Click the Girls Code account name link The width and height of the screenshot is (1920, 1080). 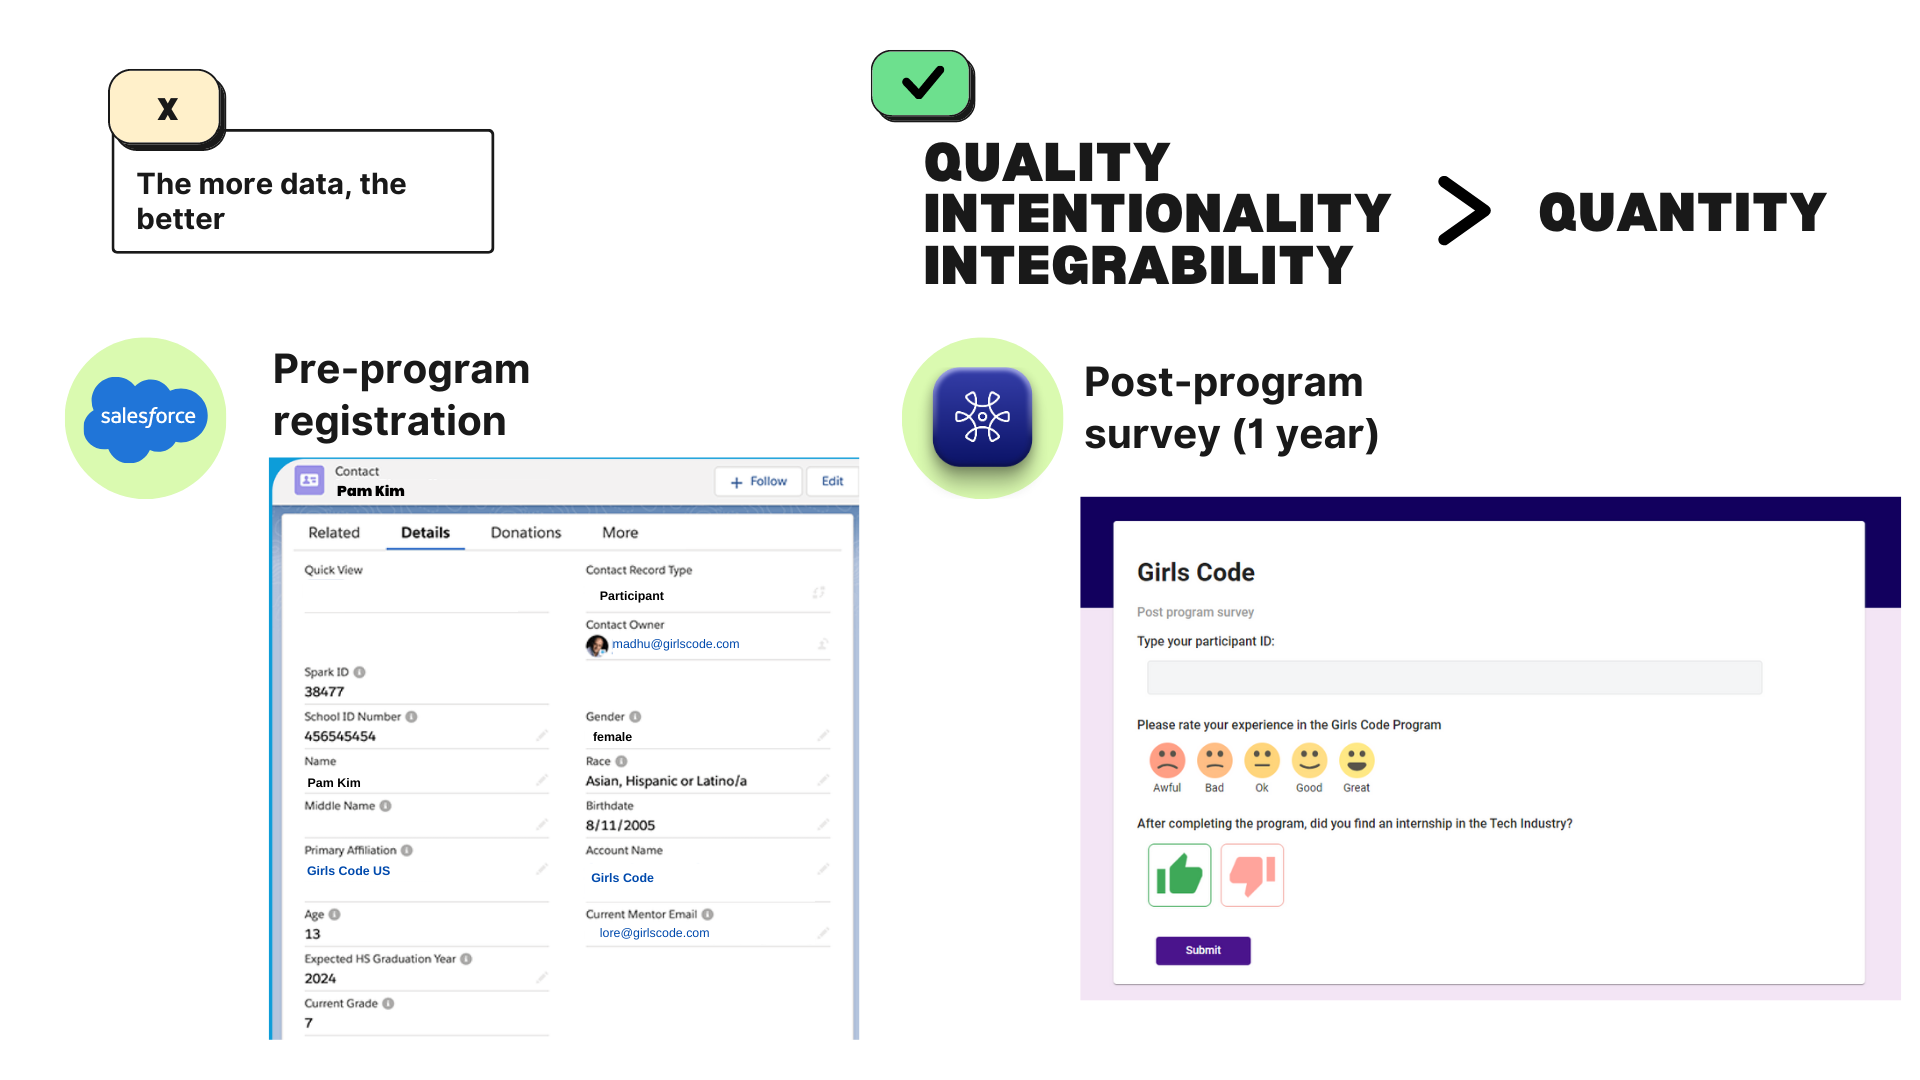click(x=622, y=877)
